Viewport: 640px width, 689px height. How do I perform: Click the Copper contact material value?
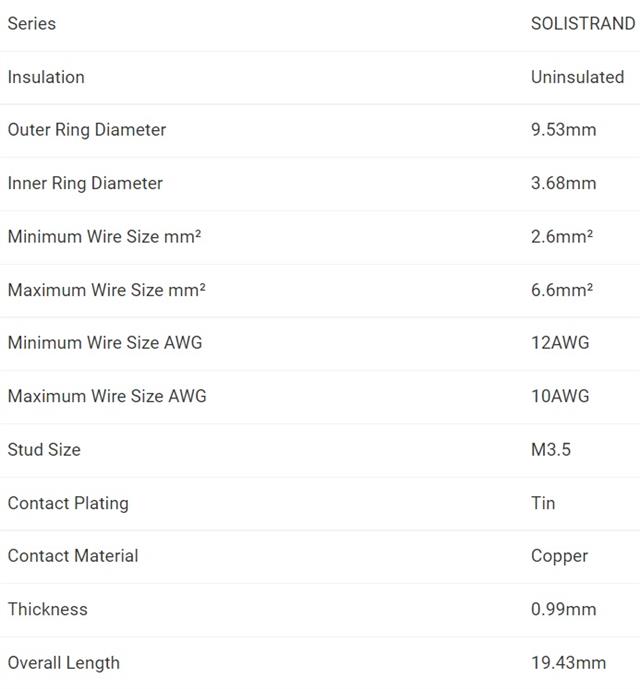[559, 557]
